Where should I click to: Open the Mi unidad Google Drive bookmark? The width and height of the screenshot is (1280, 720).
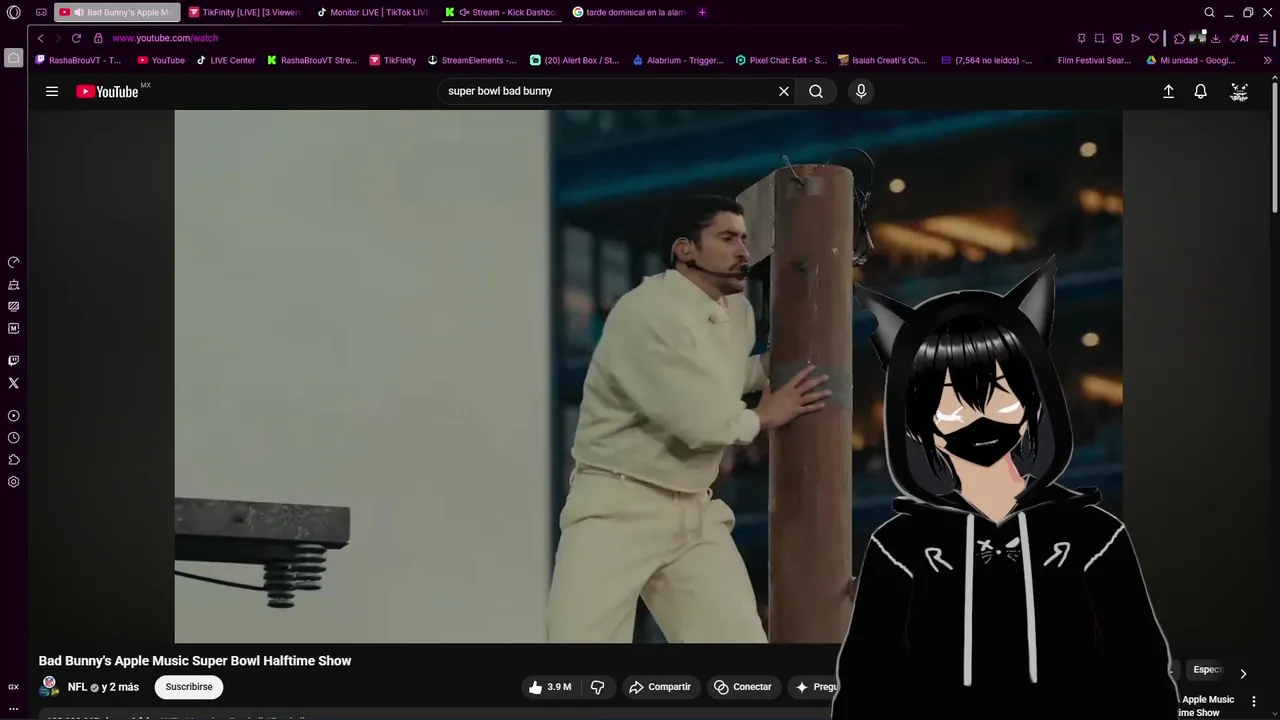pyautogui.click(x=1191, y=60)
